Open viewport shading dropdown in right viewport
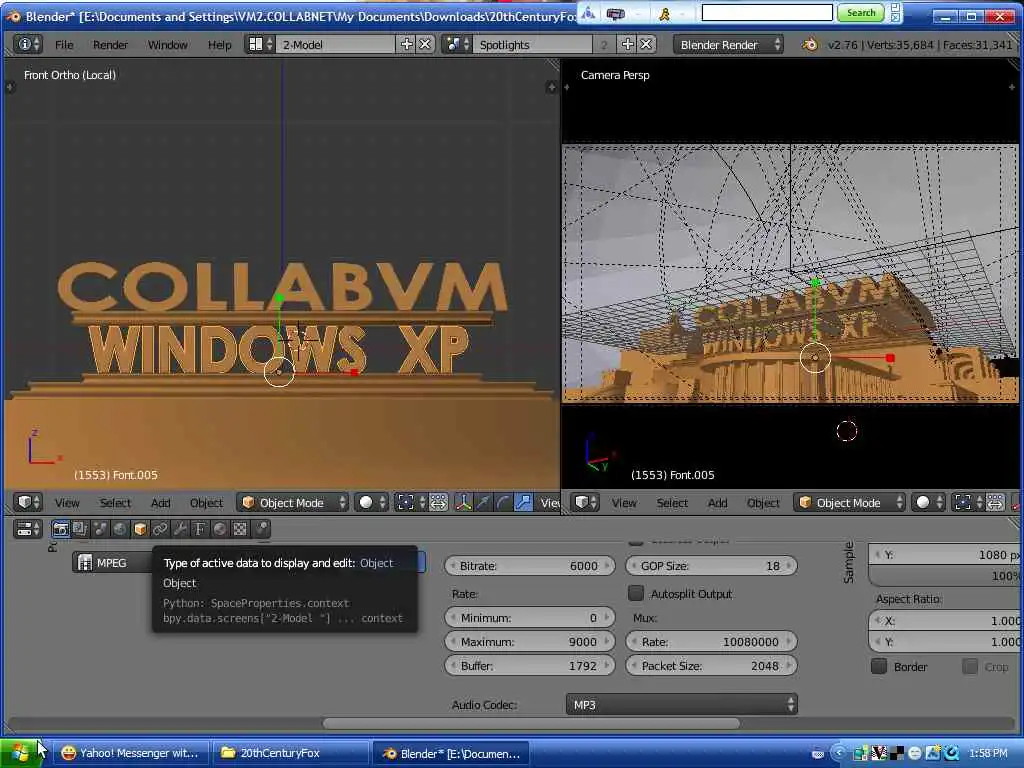1024x768 pixels. point(929,502)
